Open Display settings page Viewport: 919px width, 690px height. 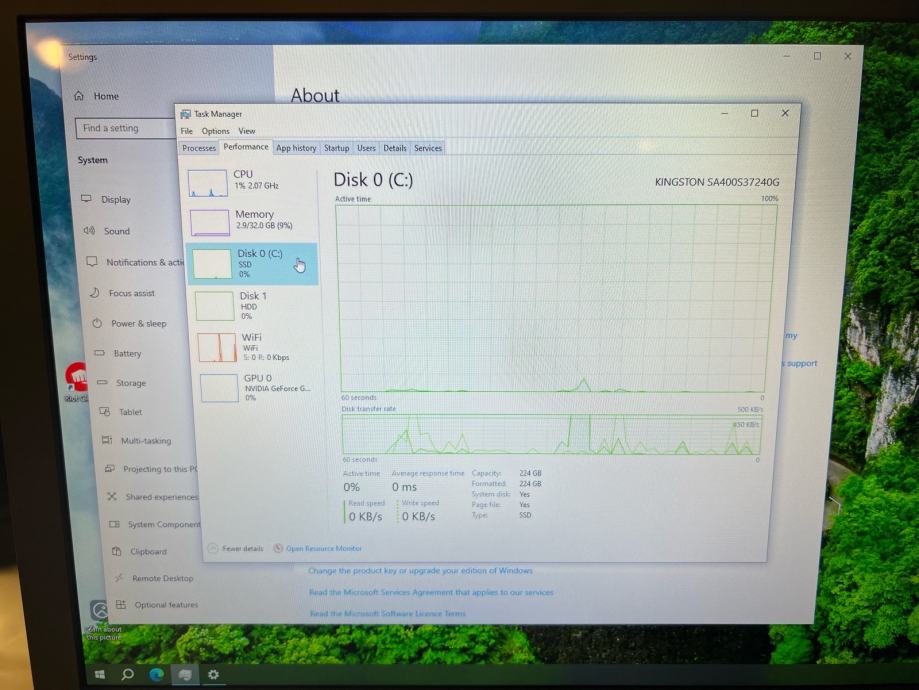point(116,200)
